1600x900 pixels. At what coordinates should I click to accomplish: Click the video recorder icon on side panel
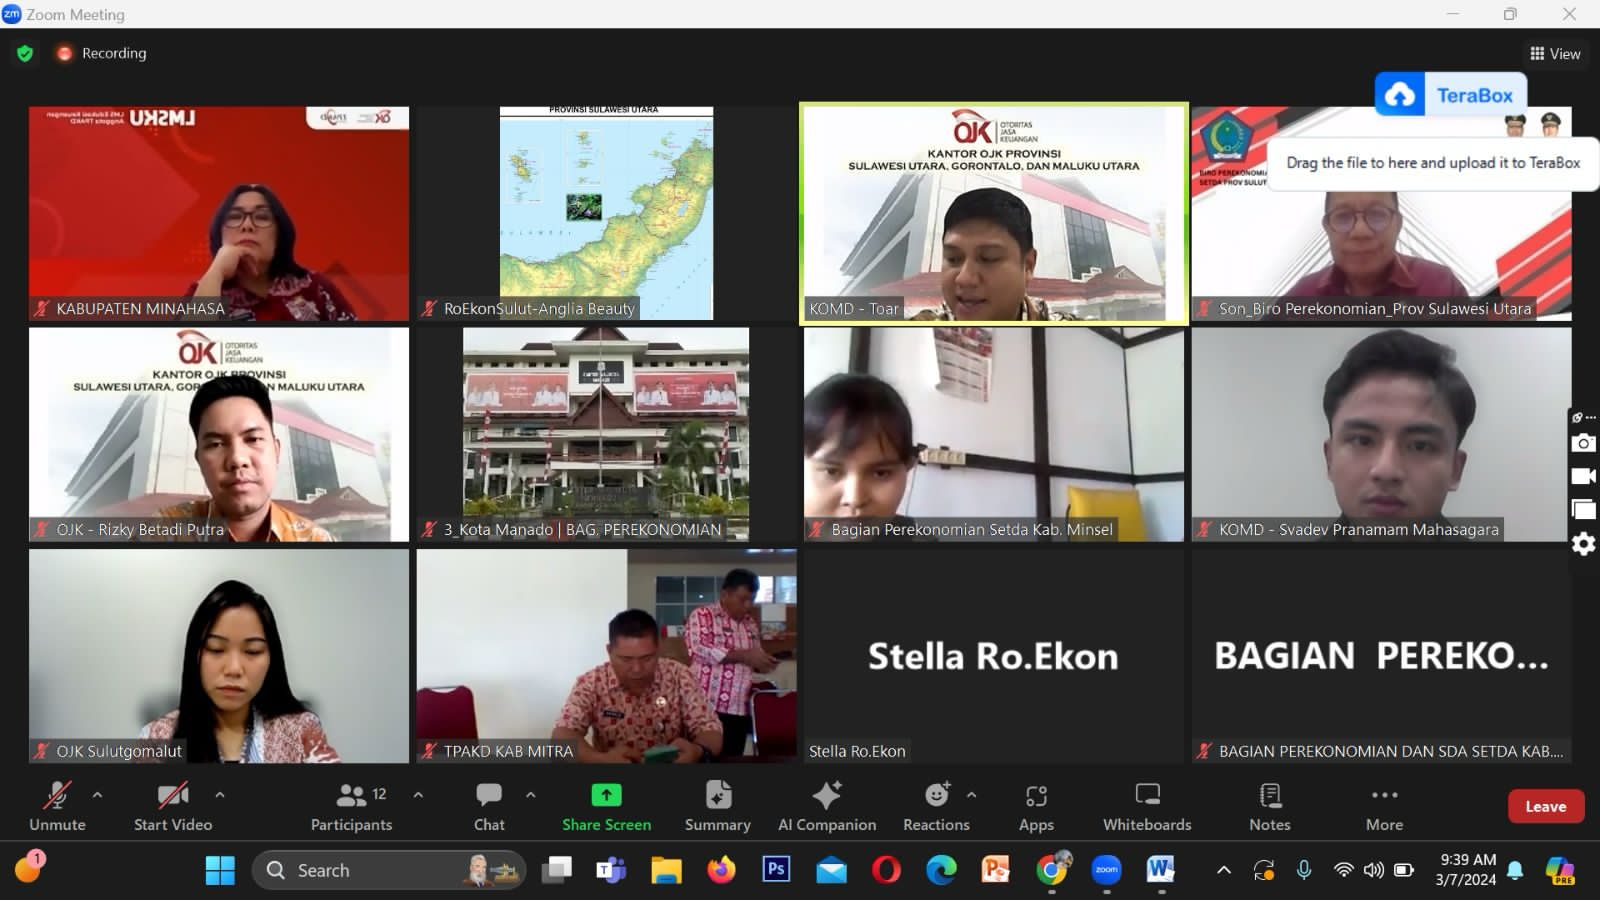click(x=1583, y=476)
